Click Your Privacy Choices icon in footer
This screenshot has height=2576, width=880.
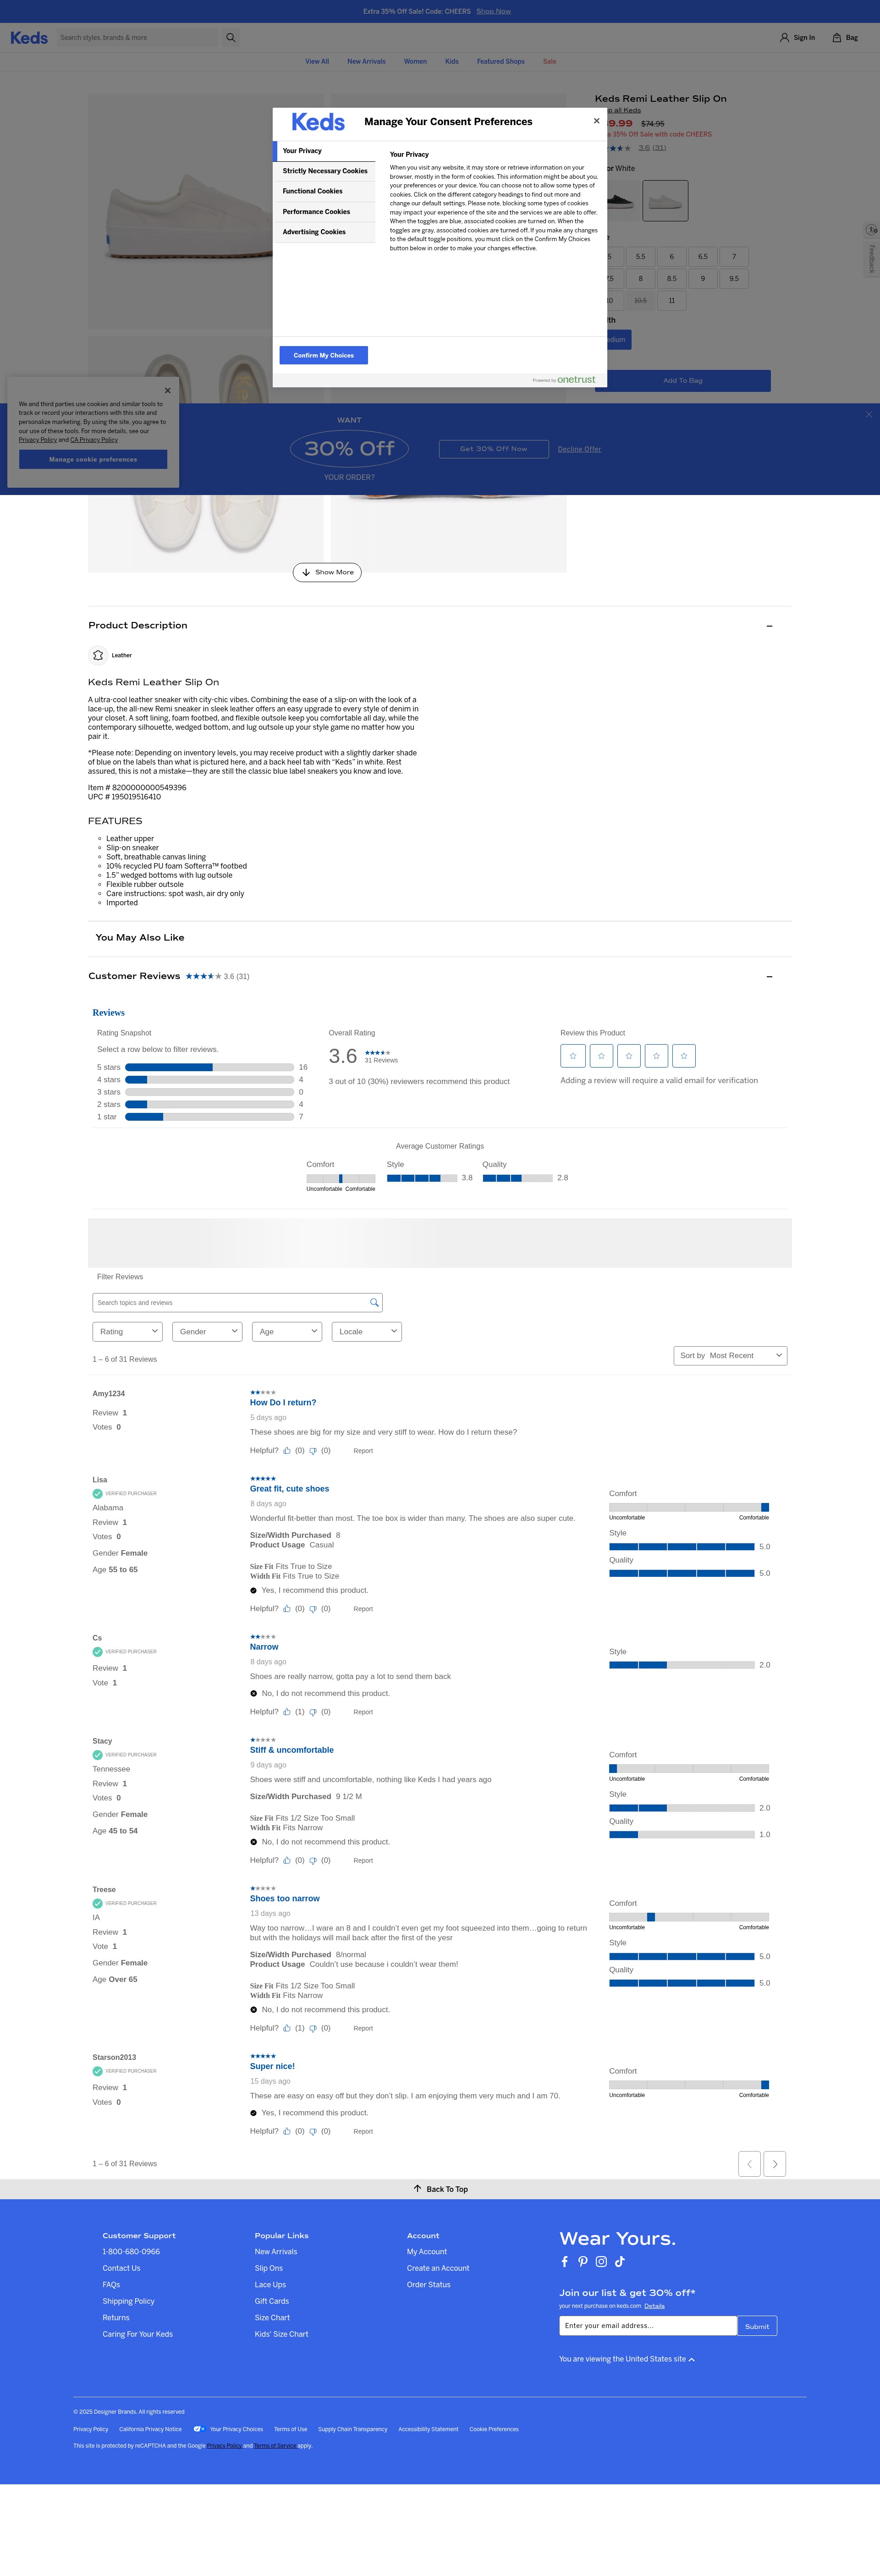click(198, 2429)
